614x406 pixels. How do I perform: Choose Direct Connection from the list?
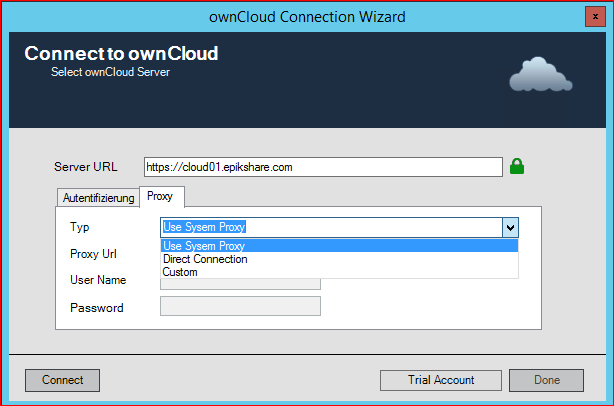point(339,259)
